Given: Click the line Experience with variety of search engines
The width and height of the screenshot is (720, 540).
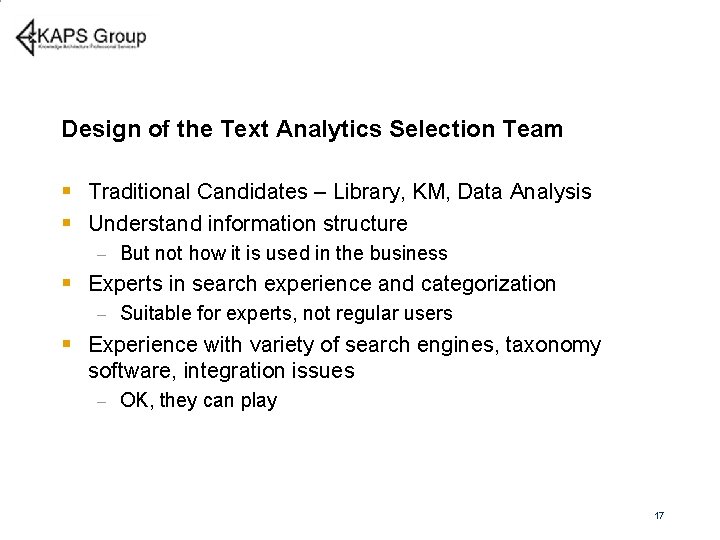Looking at the screenshot, I should (x=345, y=345).
